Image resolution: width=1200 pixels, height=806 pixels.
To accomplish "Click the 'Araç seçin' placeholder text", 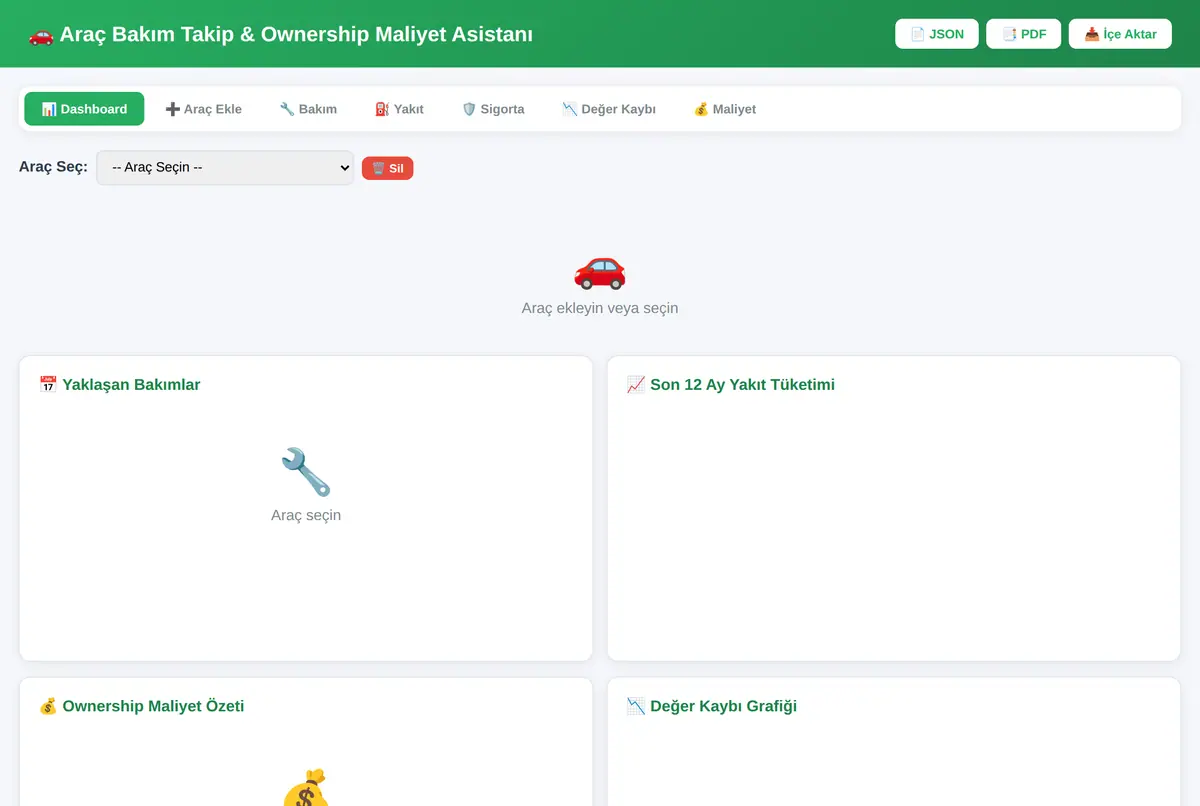I will point(306,515).
